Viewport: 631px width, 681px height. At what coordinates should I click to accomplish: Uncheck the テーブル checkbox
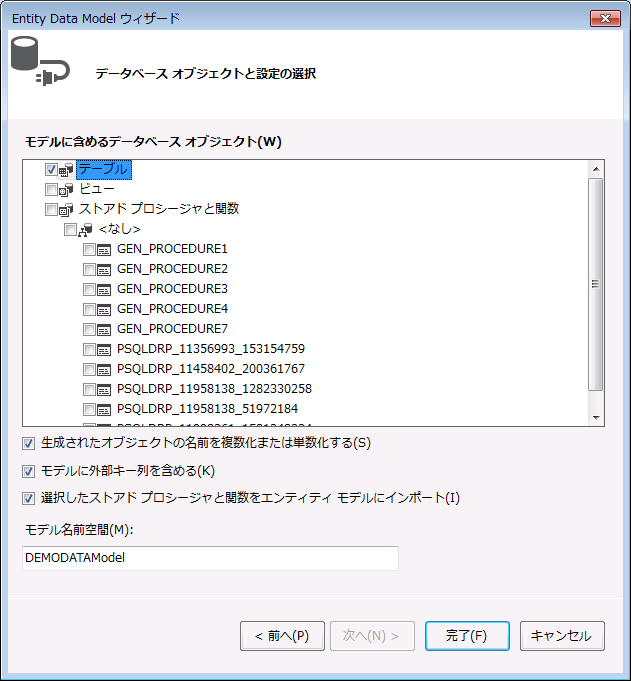coord(51,170)
